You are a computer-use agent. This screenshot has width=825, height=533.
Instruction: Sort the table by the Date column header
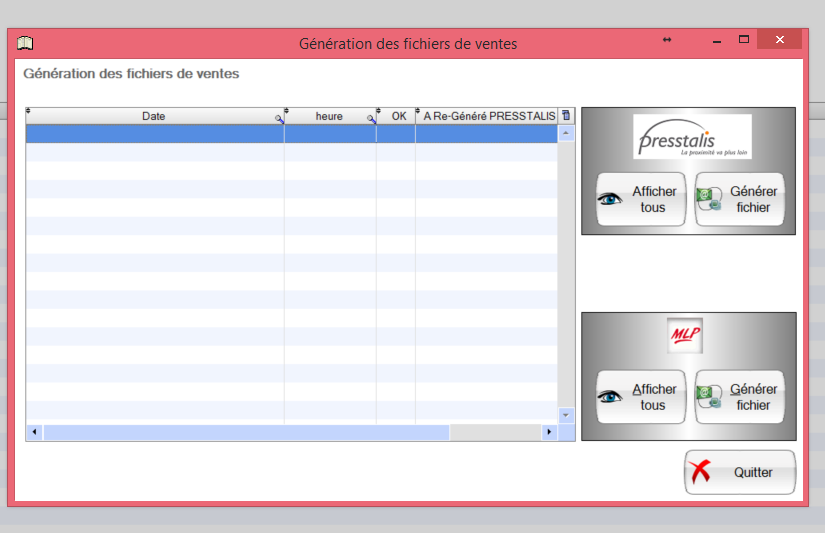tap(154, 116)
